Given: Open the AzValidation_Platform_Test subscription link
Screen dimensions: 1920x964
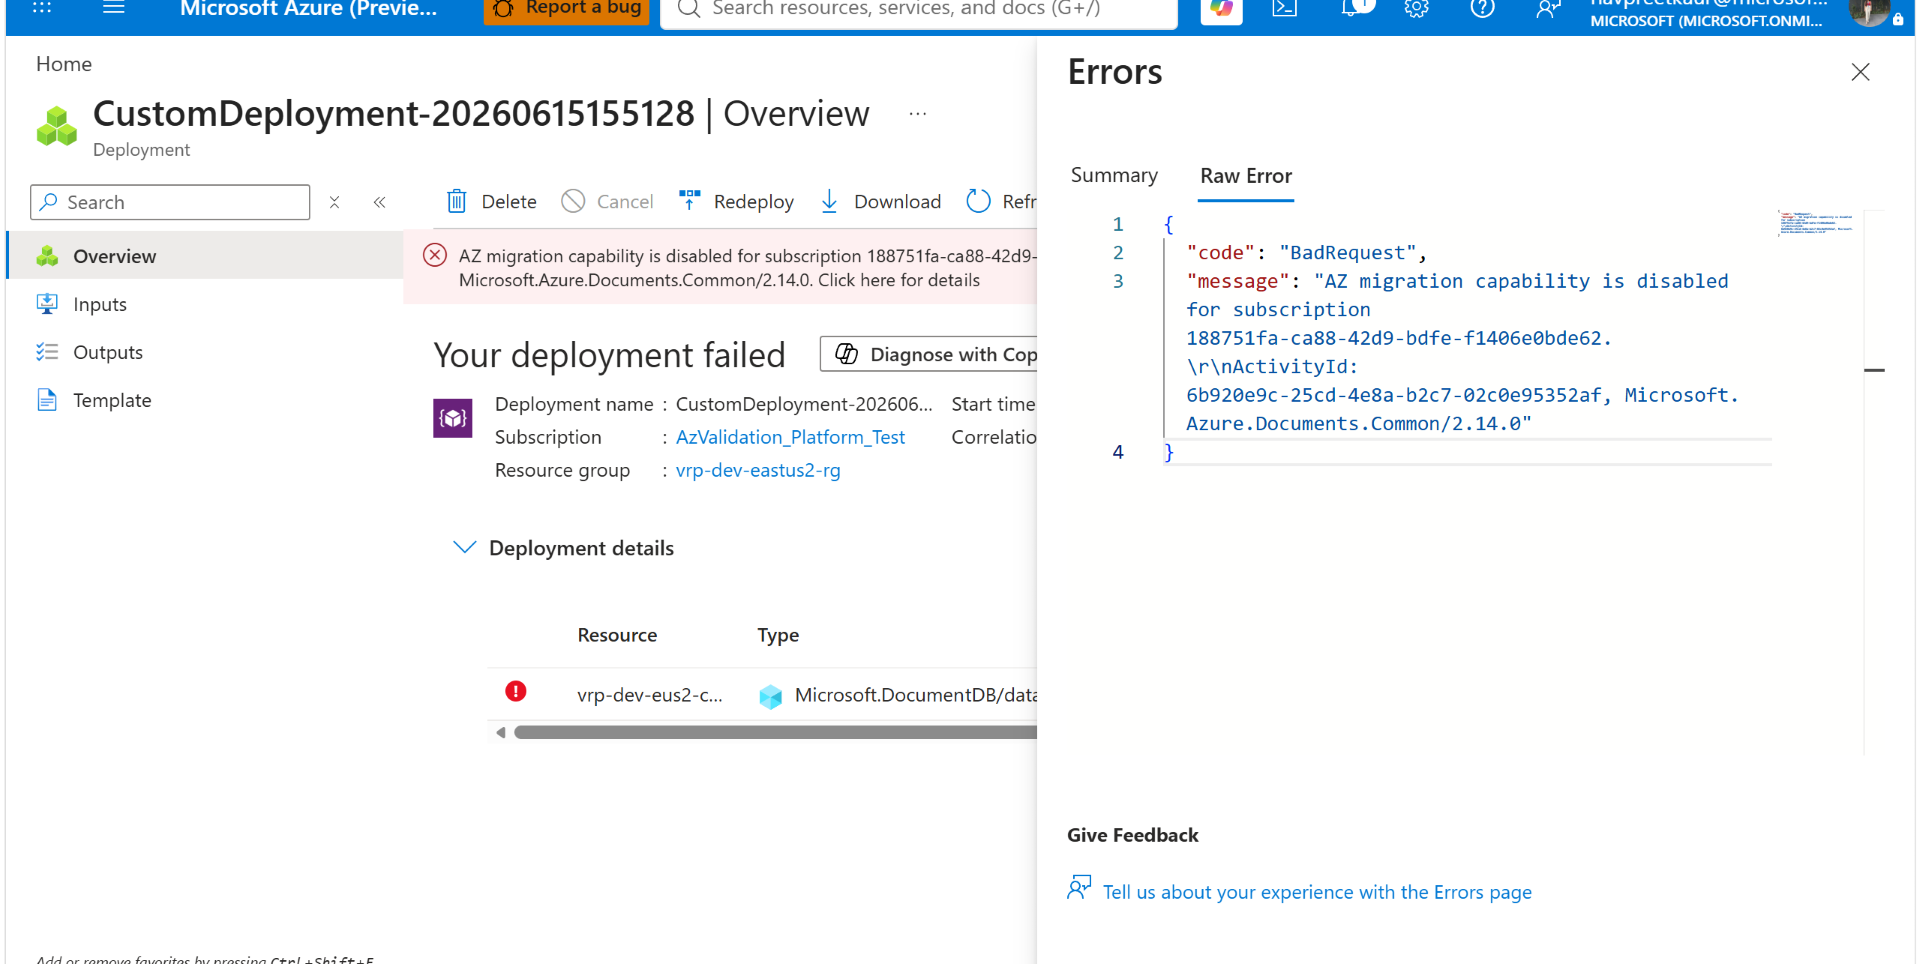Looking at the screenshot, I should 790,437.
